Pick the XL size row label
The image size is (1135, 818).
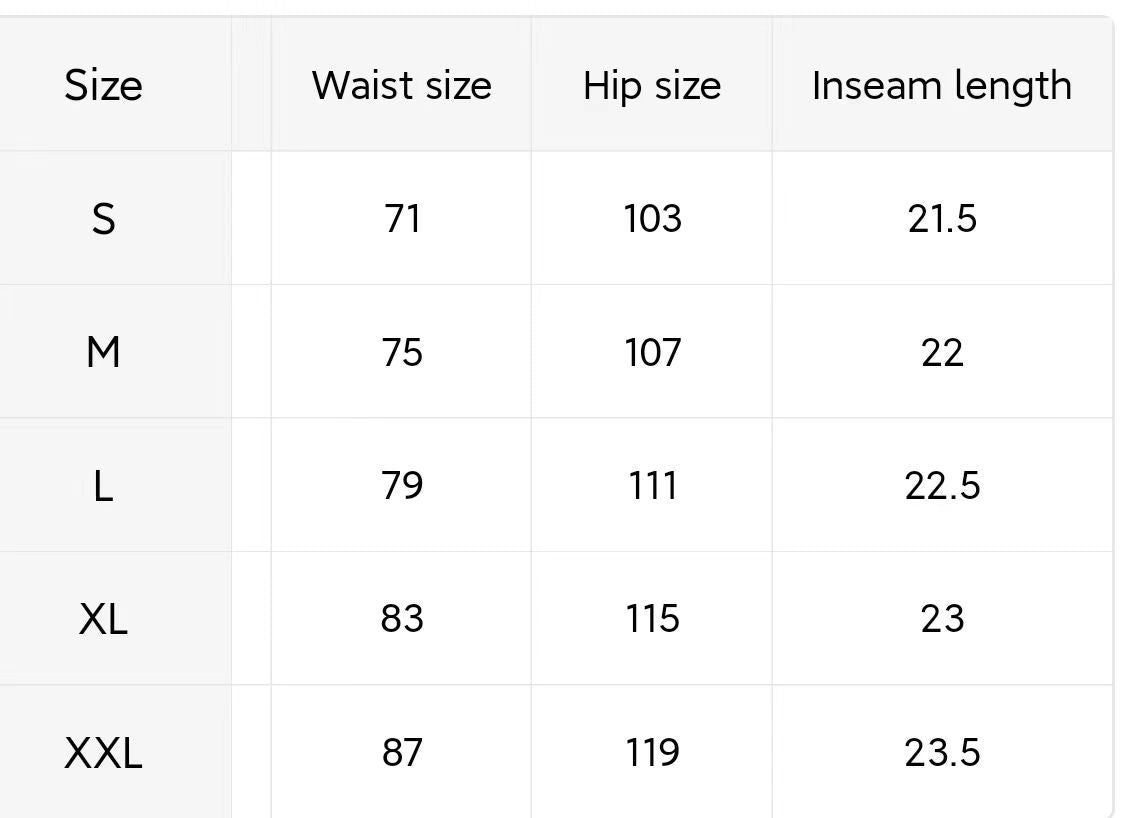[104, 620]
